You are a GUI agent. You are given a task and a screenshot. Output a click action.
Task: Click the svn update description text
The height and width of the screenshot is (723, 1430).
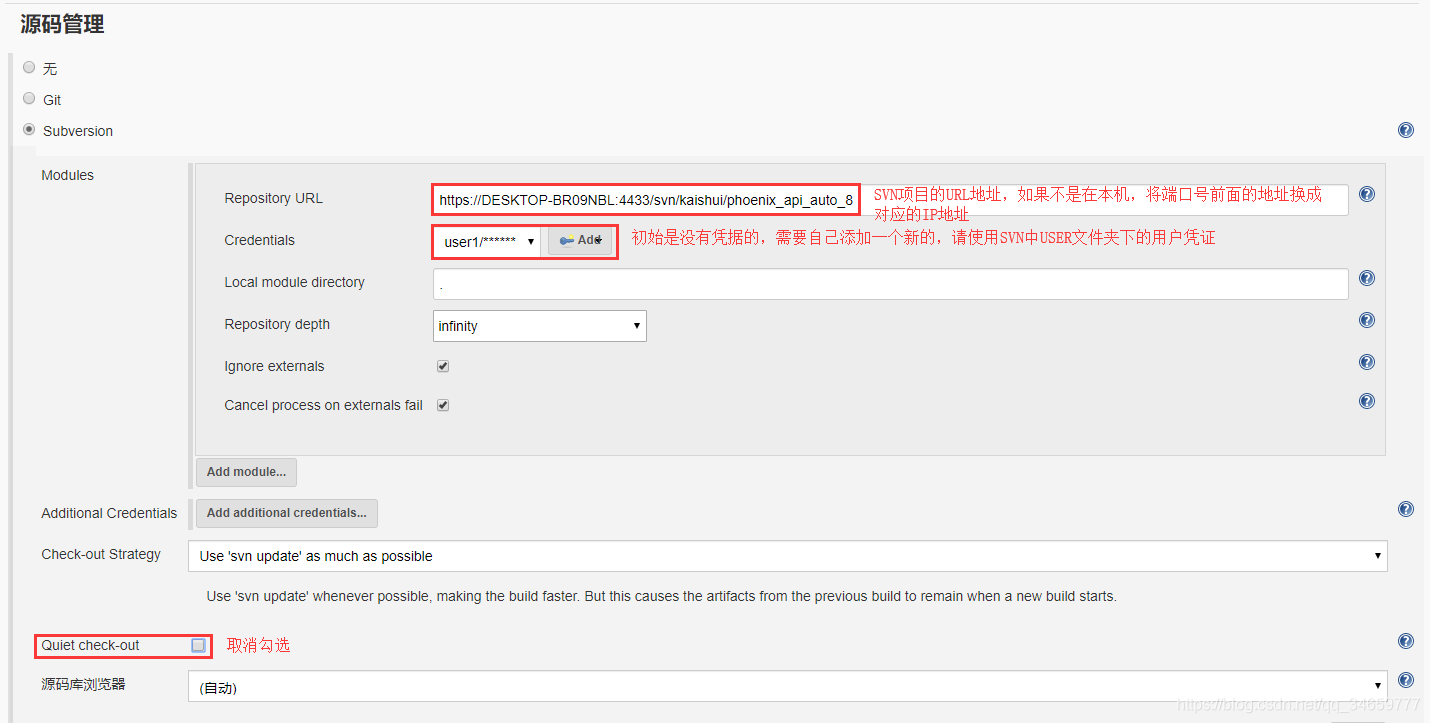click(661, 596)
